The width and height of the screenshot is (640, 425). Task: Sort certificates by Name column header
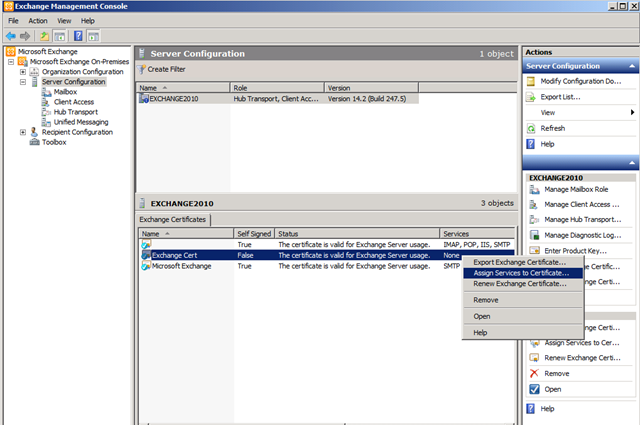pyautogui.click(x=186, y=234)
